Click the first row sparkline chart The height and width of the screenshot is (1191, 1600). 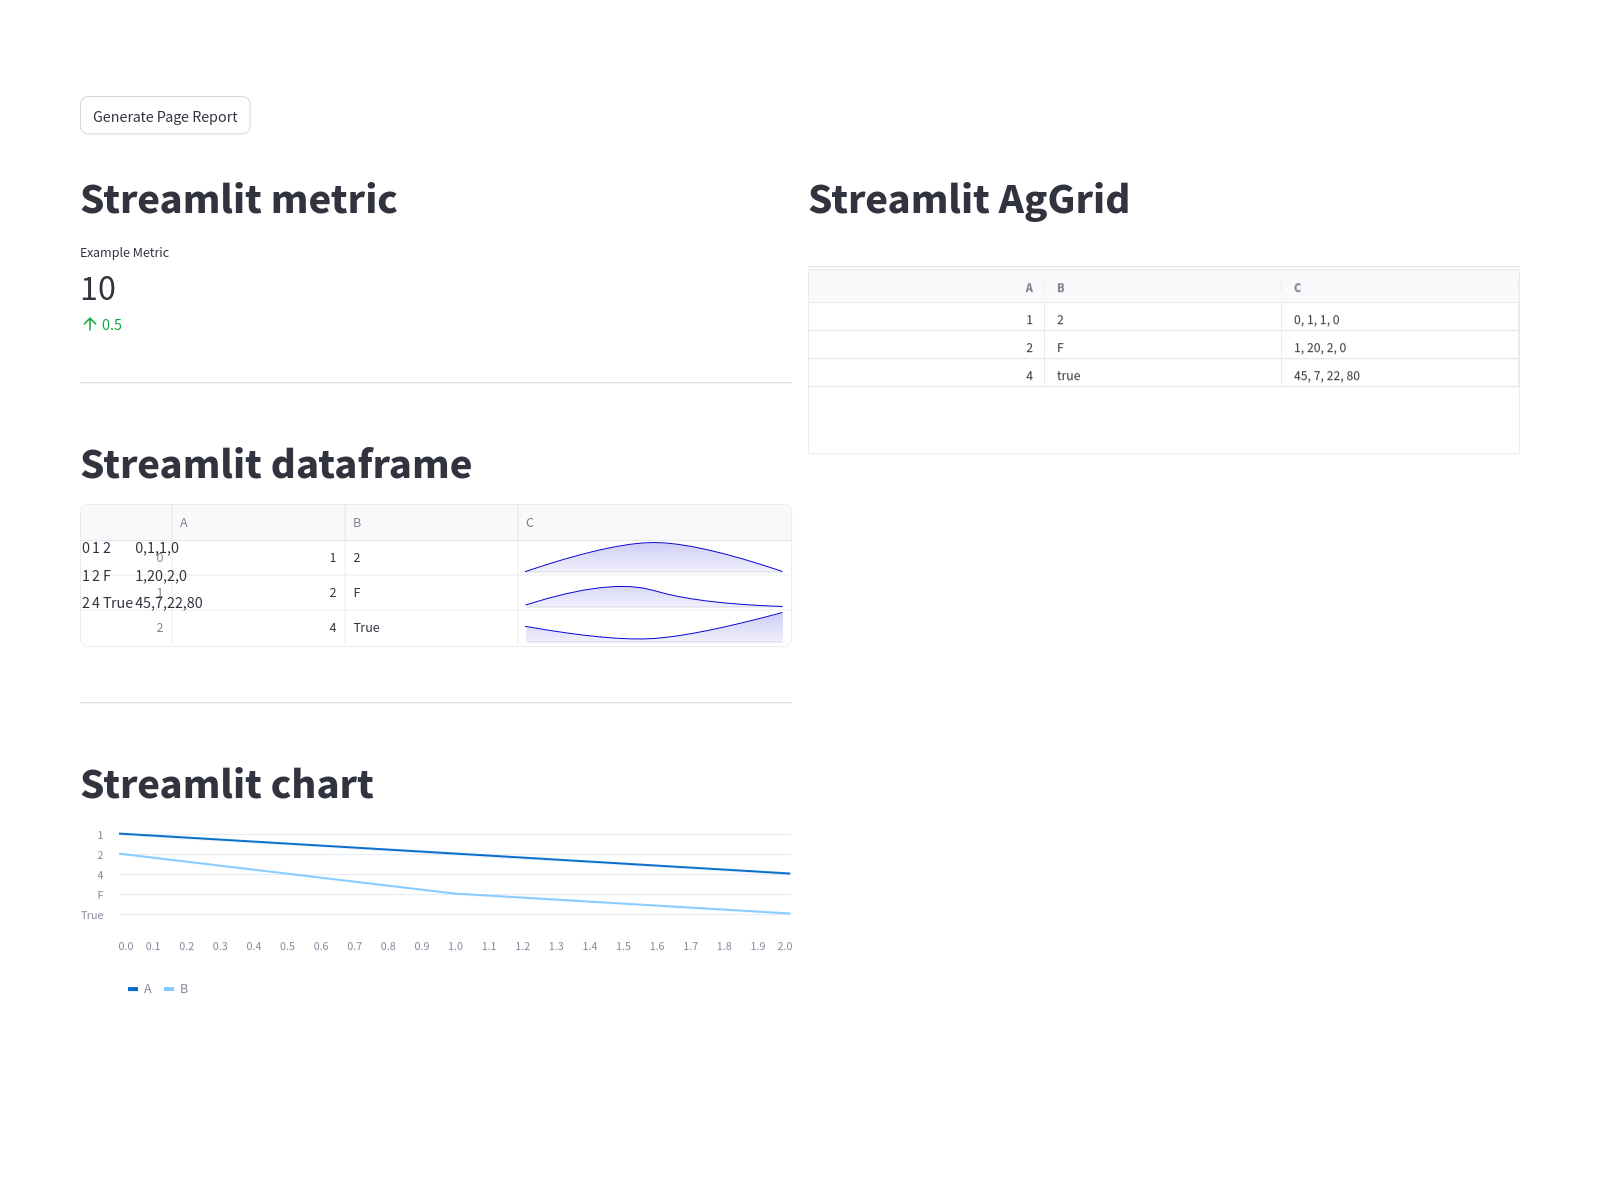(x=654, y=558)
